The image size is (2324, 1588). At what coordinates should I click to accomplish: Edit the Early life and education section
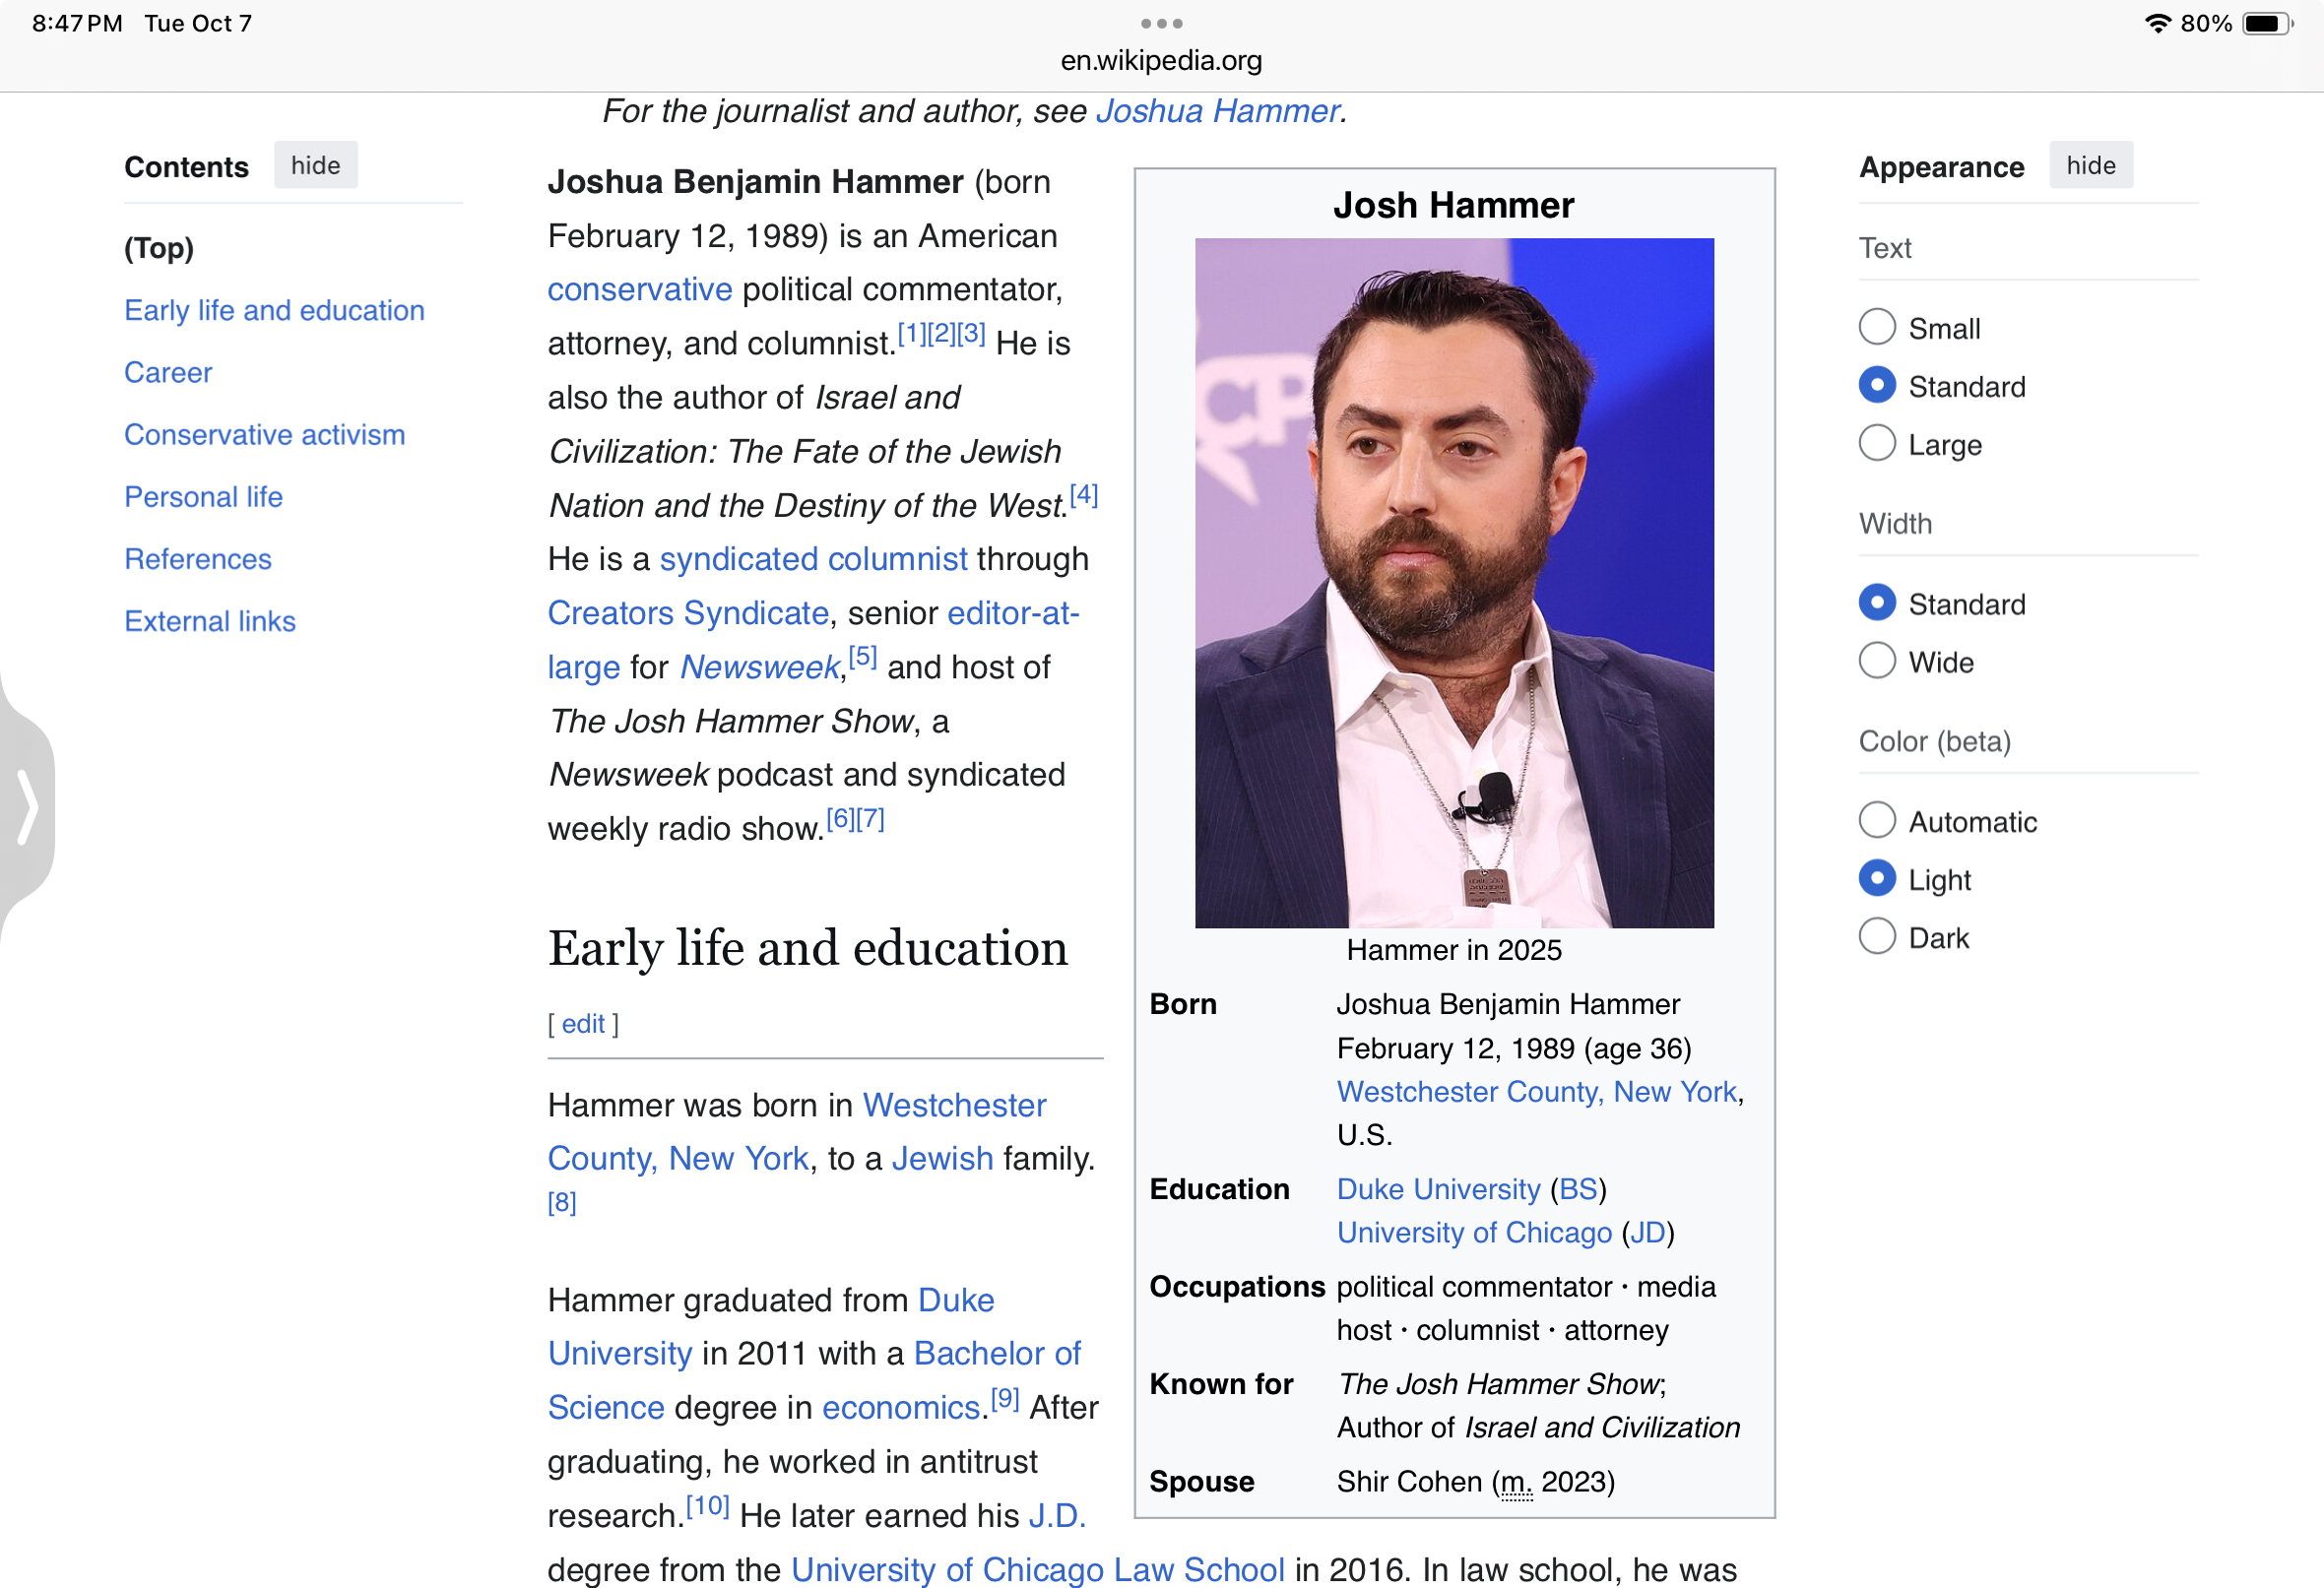pyautogui.click(x=582, y=1024)
